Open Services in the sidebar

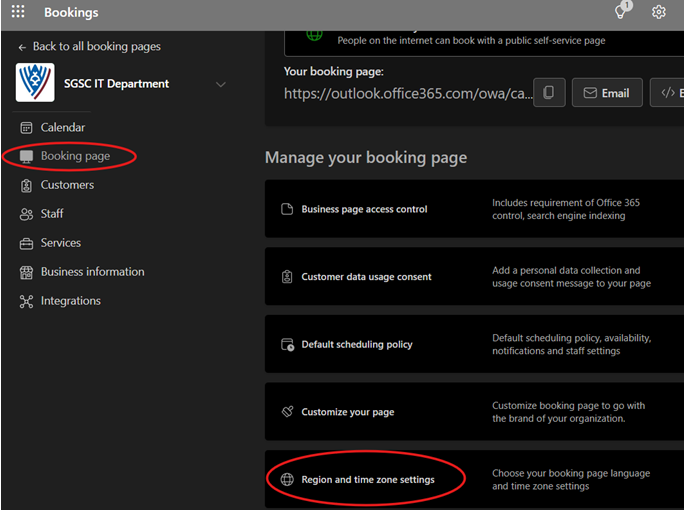pyautogui.click(x=60, y=243)
